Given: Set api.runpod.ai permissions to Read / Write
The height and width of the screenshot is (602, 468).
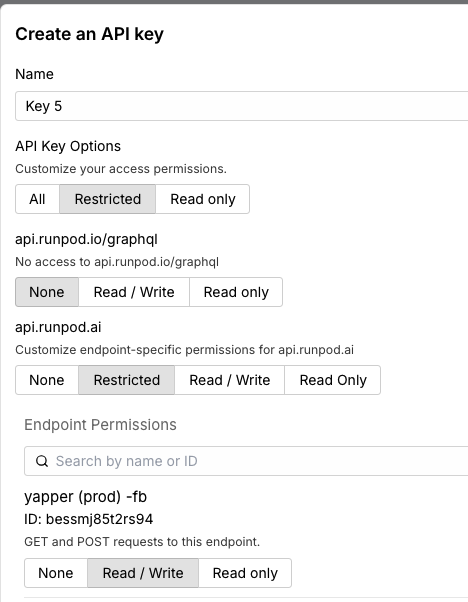Looking at the screenshot, I should click(230, 380).
